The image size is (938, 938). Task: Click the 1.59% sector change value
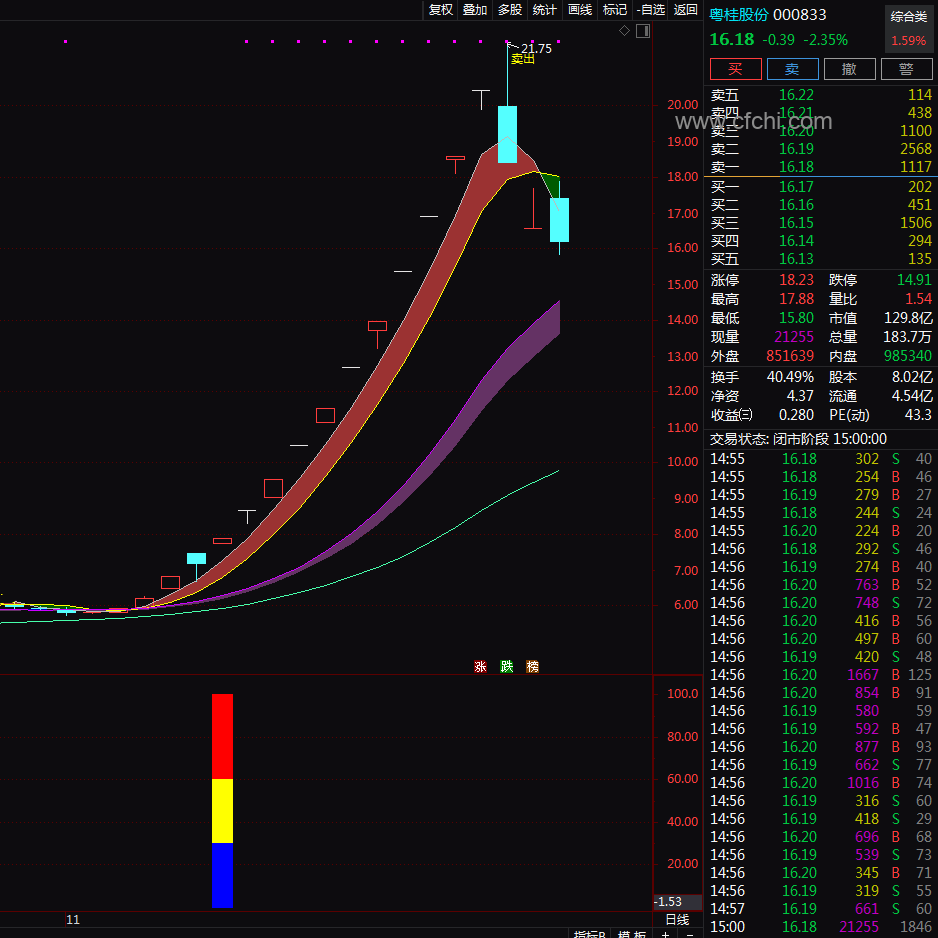tap(909, 41)
